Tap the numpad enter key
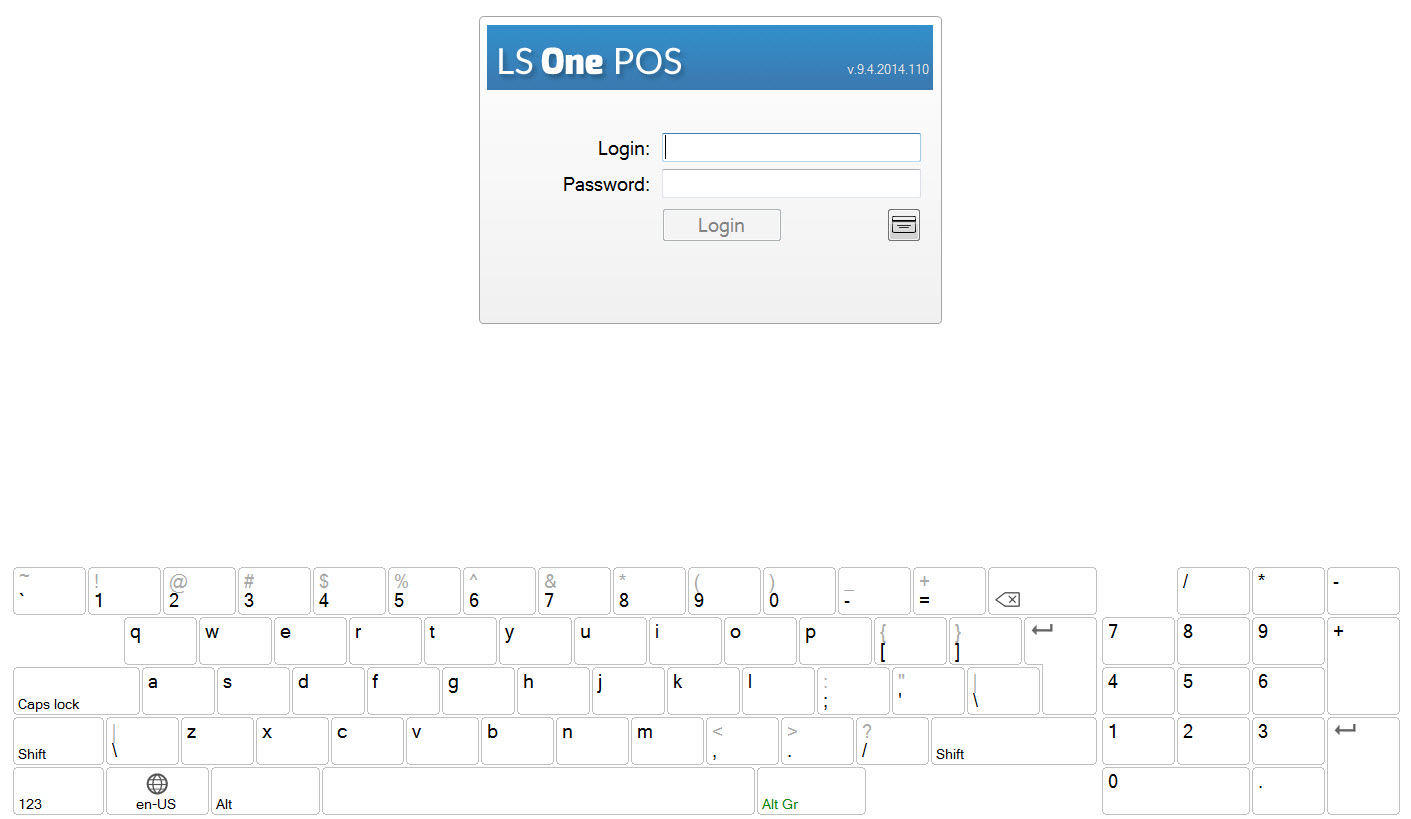 coord(1363,766)
